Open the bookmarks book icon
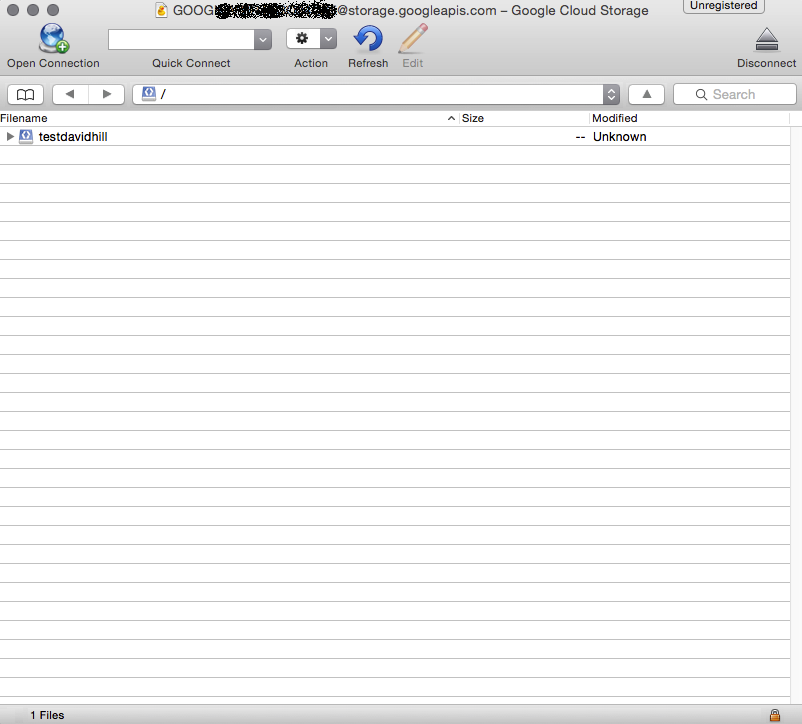Viewport: 802px width, 724px height. [x=26, y=95]
